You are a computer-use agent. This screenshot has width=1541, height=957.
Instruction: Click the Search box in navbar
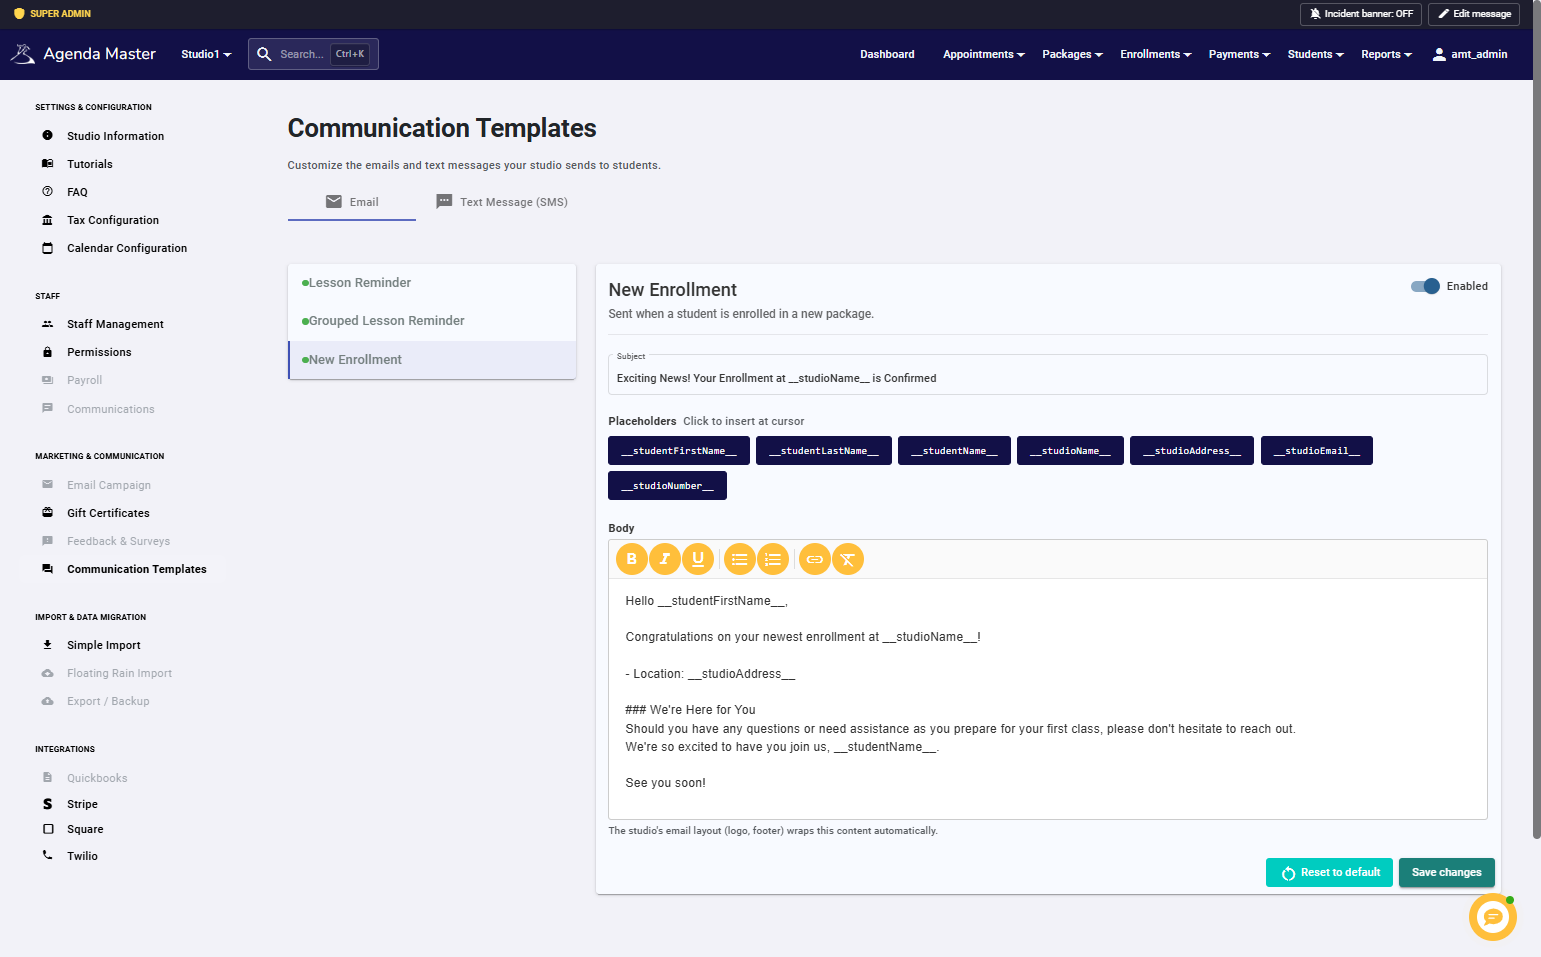[313, 54]
